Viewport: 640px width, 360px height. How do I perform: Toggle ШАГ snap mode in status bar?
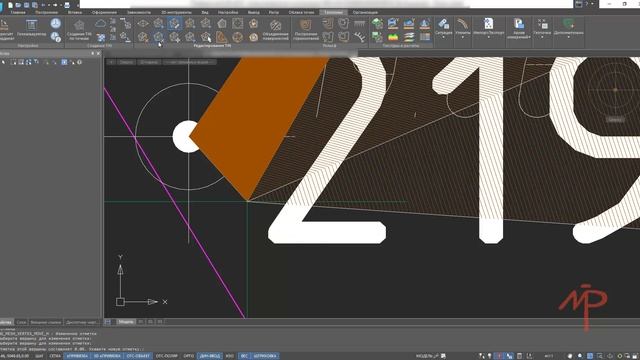[x=39, y=356]
